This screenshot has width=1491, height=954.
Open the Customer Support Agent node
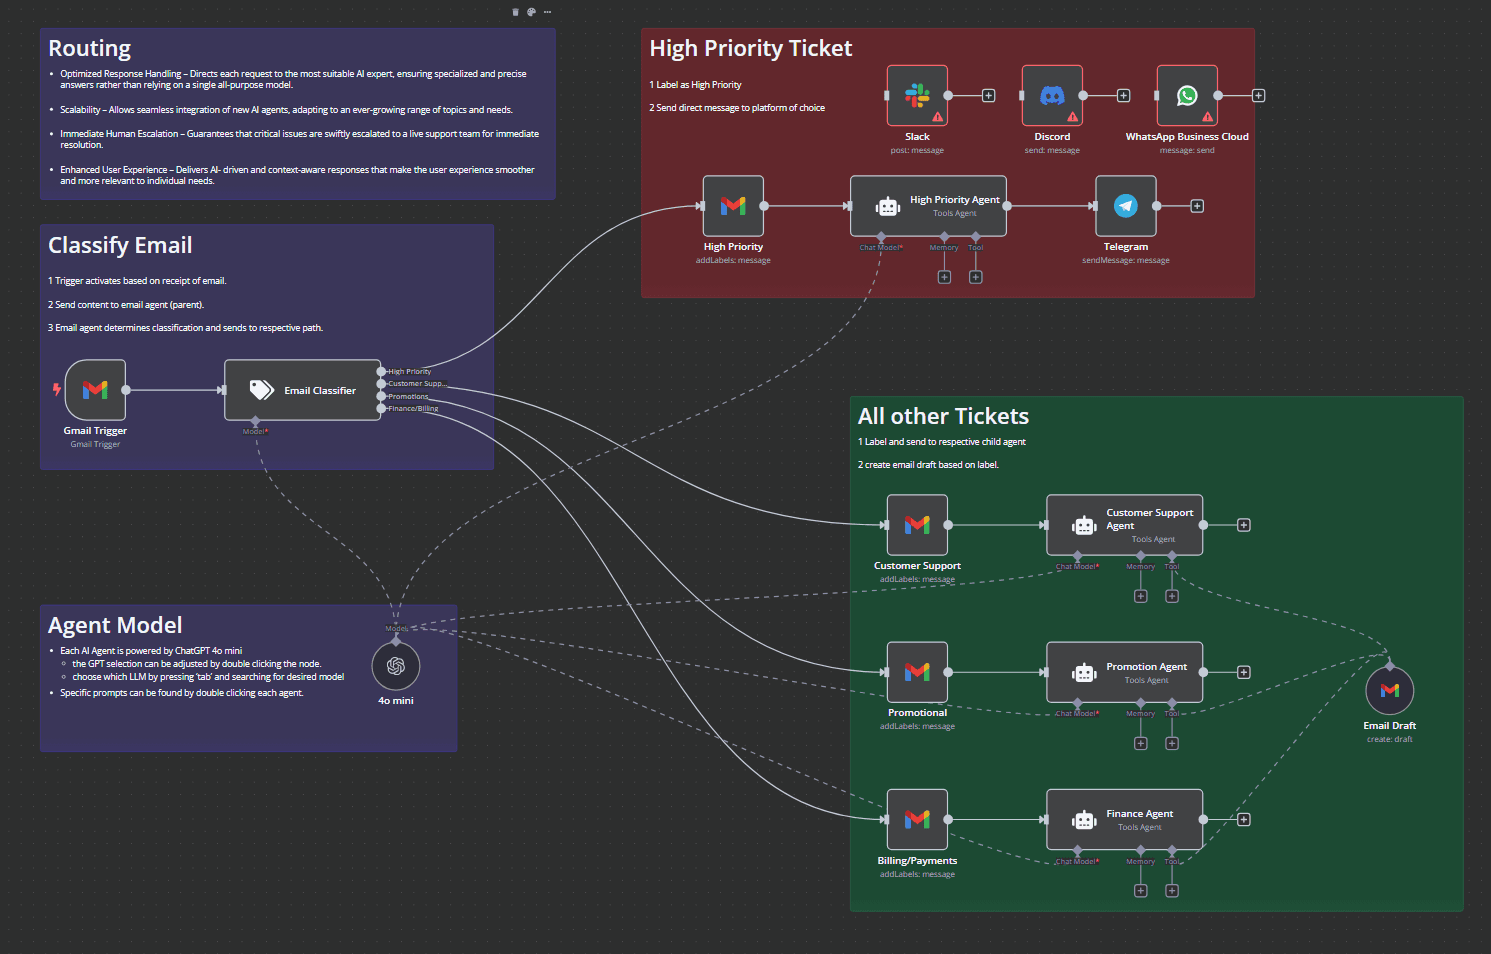tap(1124, 524)
